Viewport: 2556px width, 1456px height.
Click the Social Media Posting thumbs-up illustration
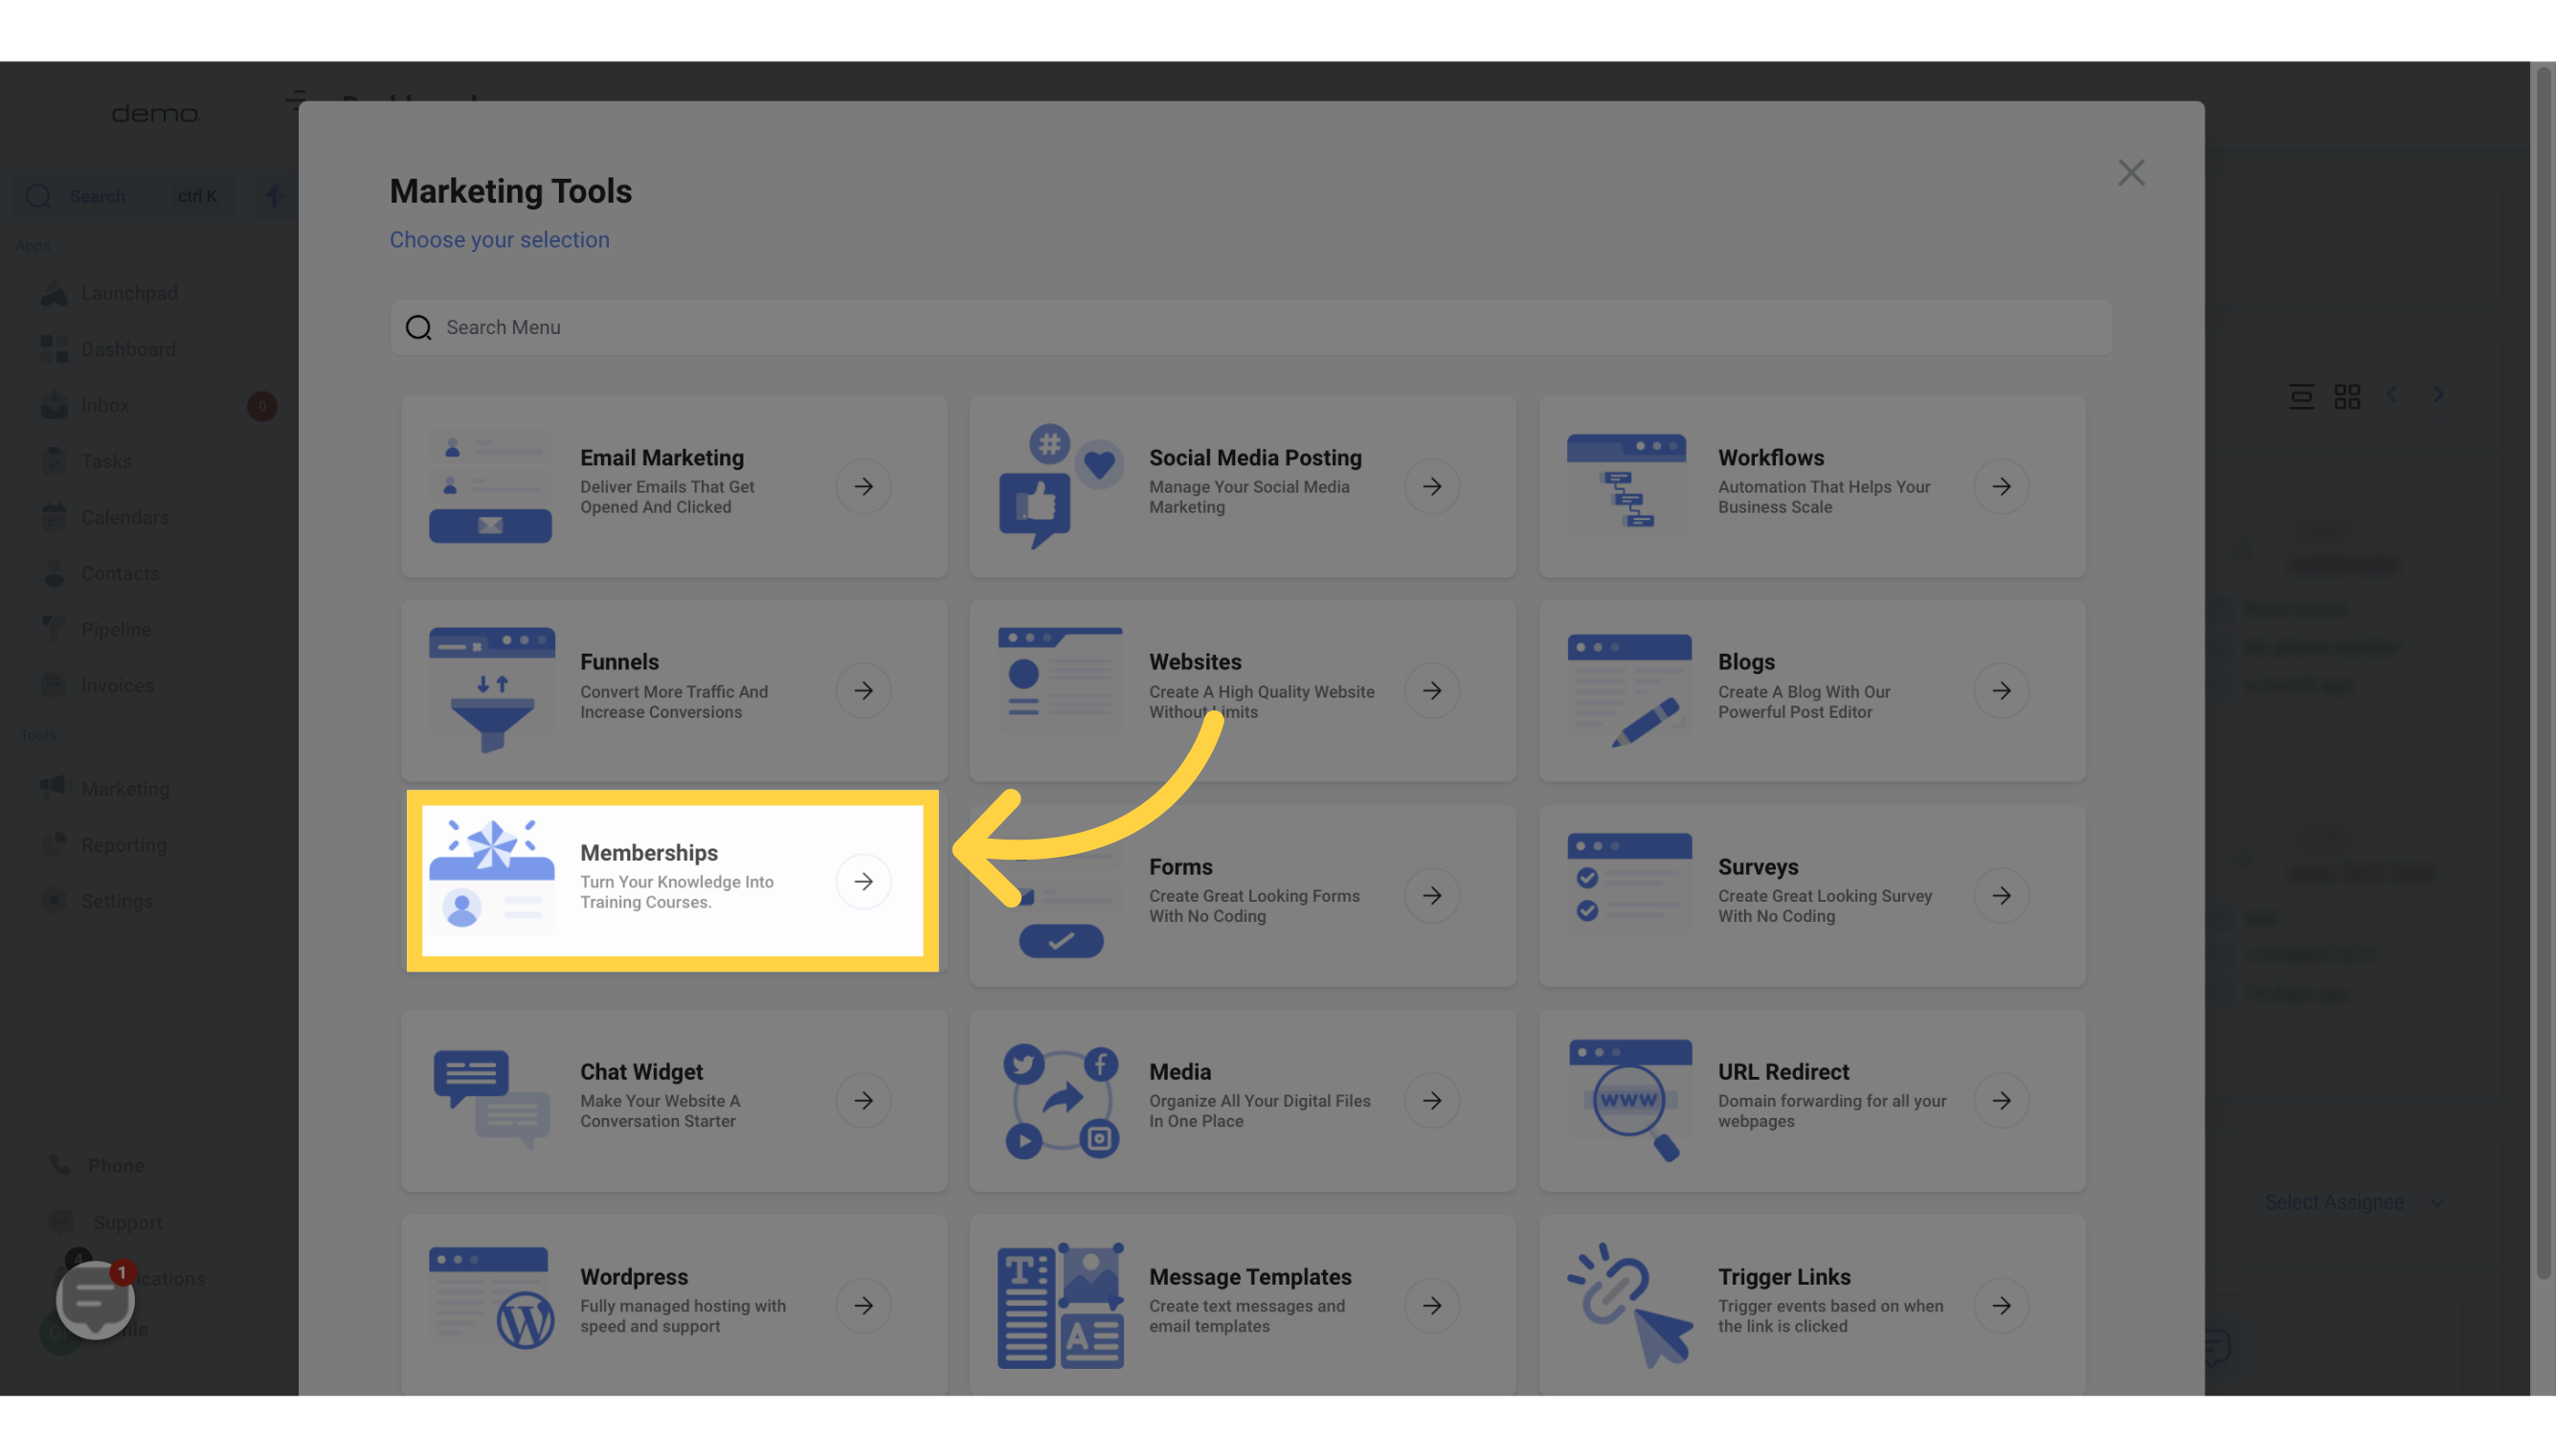click(x=1060, y=487)
